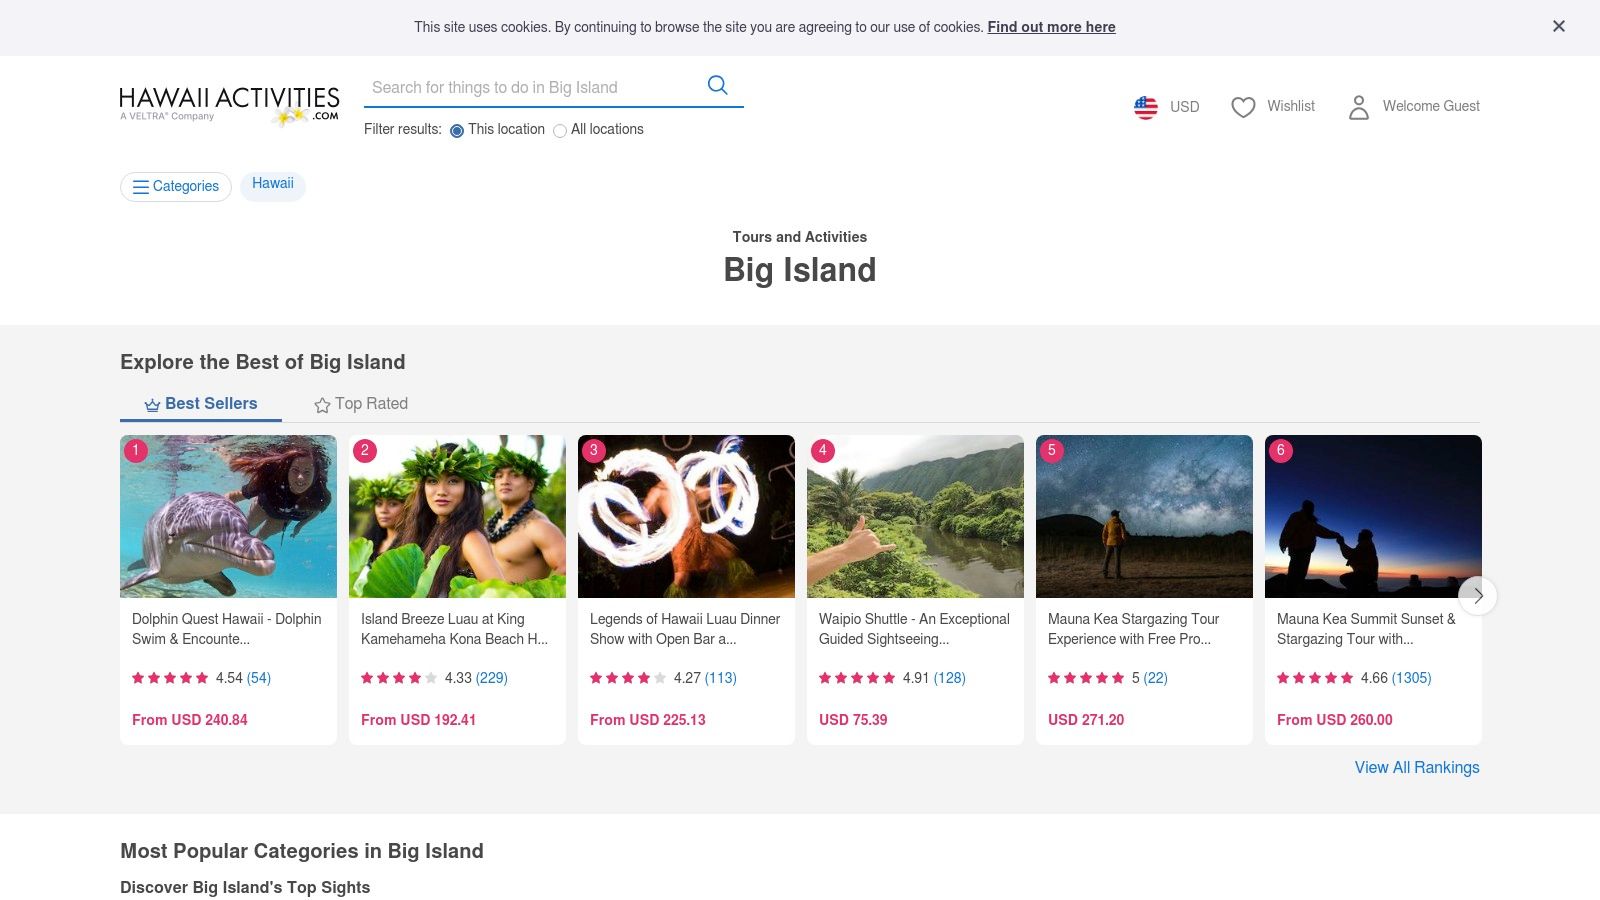
Task: Click the "Find out more here" link
Action: [x=1051, y=27]
